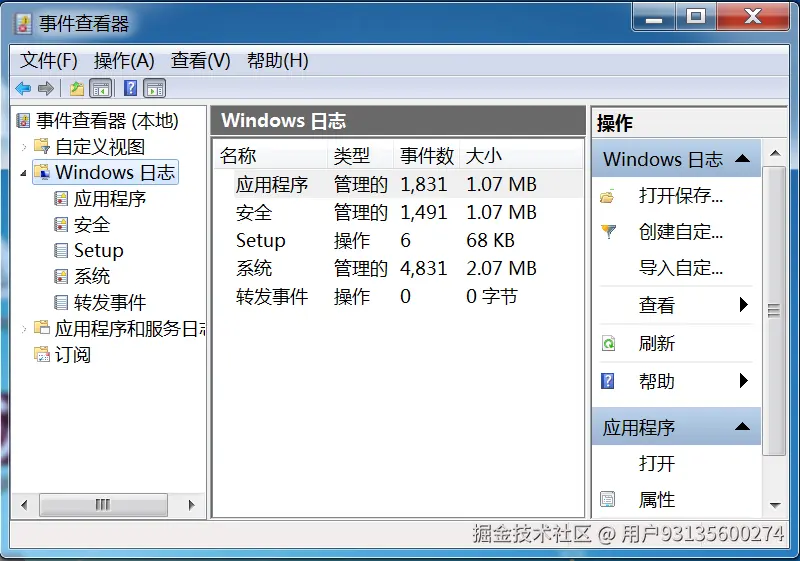Click the 安全 log icon in tree

61,224
